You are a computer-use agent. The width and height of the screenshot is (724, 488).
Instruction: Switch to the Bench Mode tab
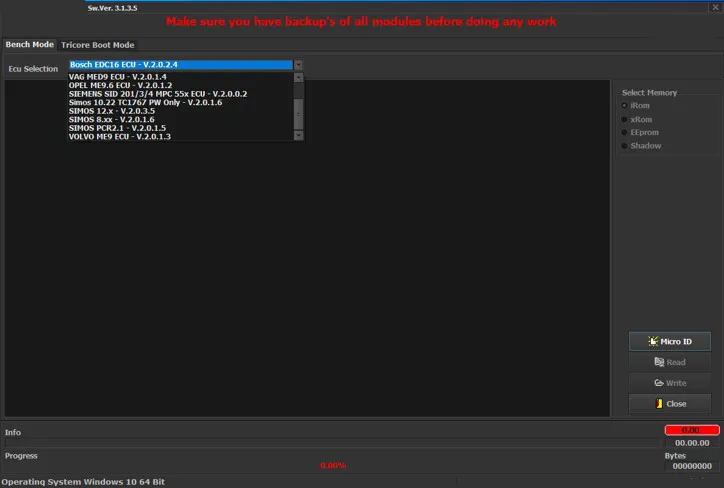pyautogui.click(x=30, y=45)
